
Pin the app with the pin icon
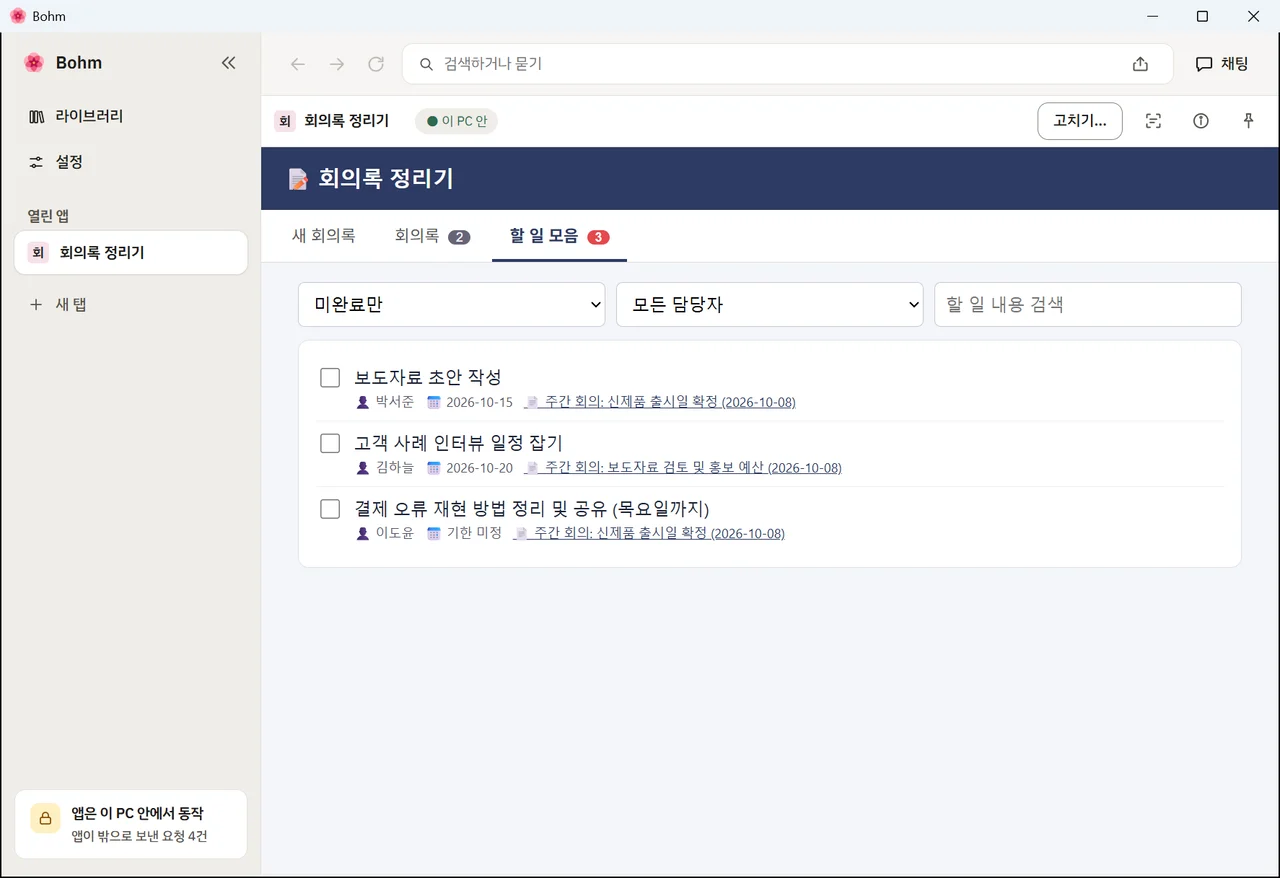[x=1248, y=121]
